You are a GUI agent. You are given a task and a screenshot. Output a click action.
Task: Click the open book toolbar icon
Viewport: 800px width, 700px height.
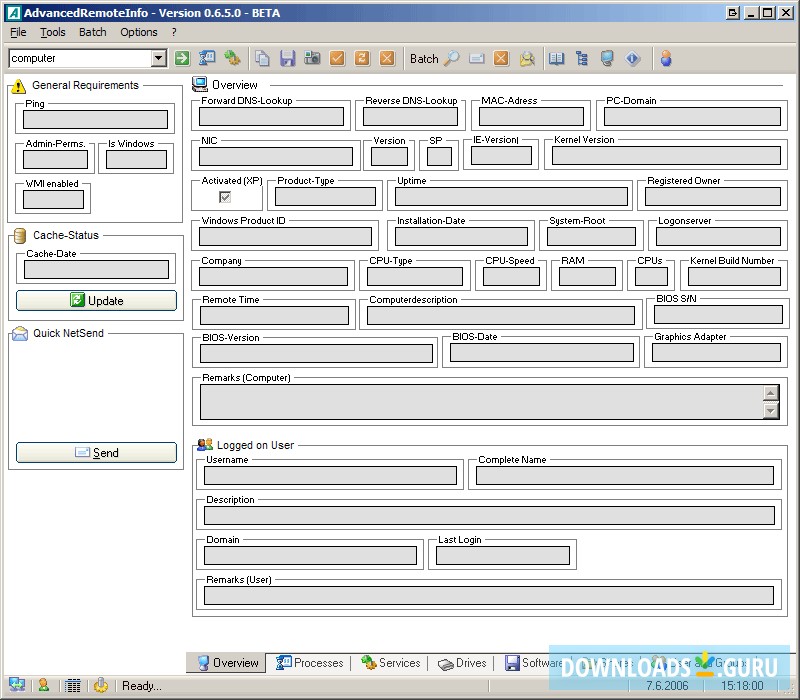(x=557, y=58)
